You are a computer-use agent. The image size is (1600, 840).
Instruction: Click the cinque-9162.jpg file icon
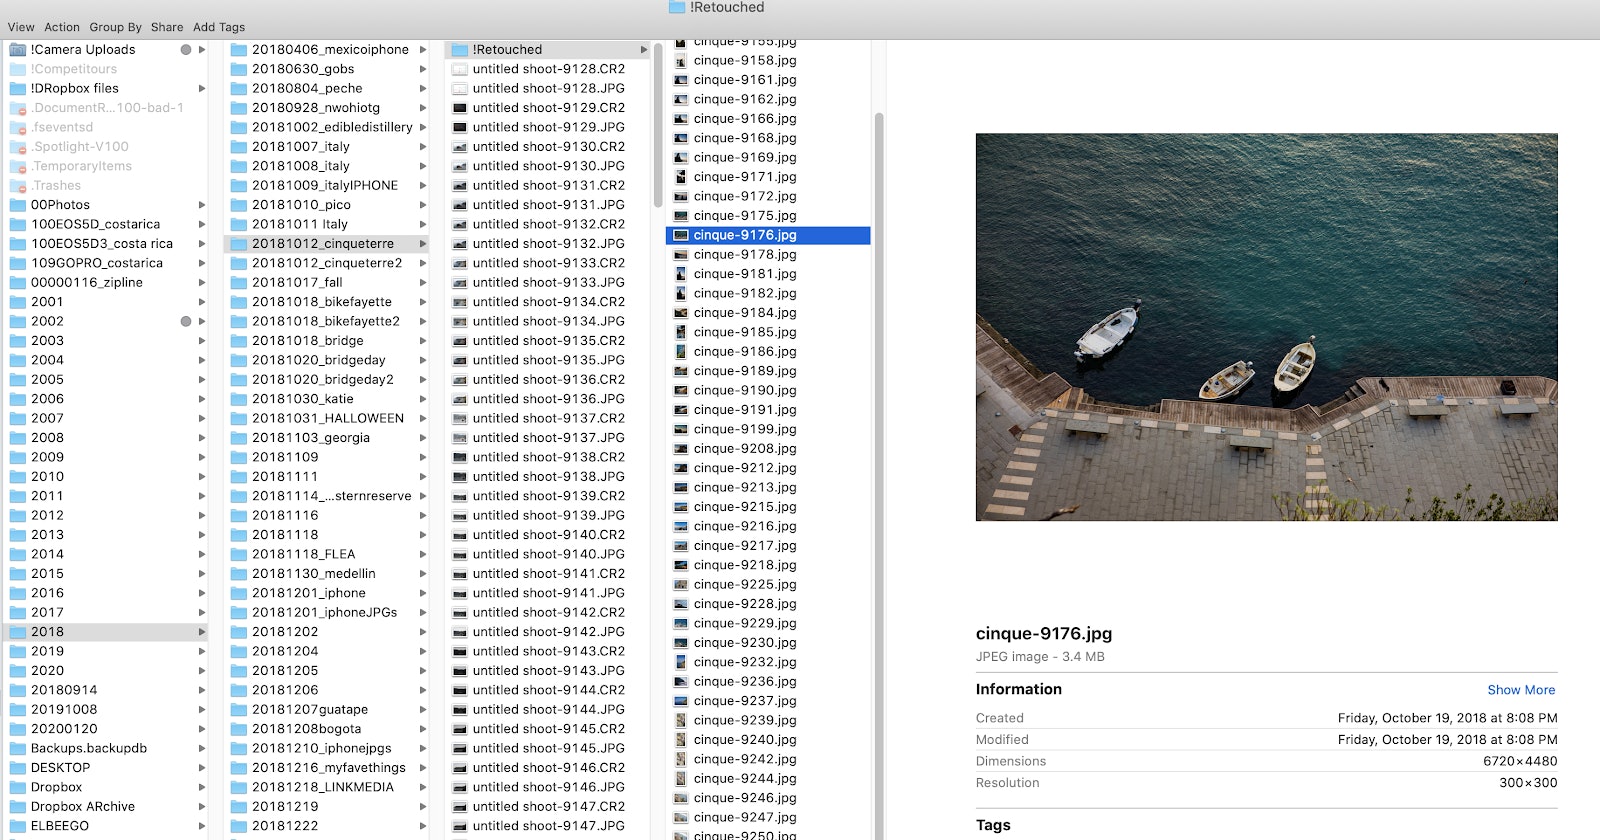pyautogui.click(x=681, y=100)
